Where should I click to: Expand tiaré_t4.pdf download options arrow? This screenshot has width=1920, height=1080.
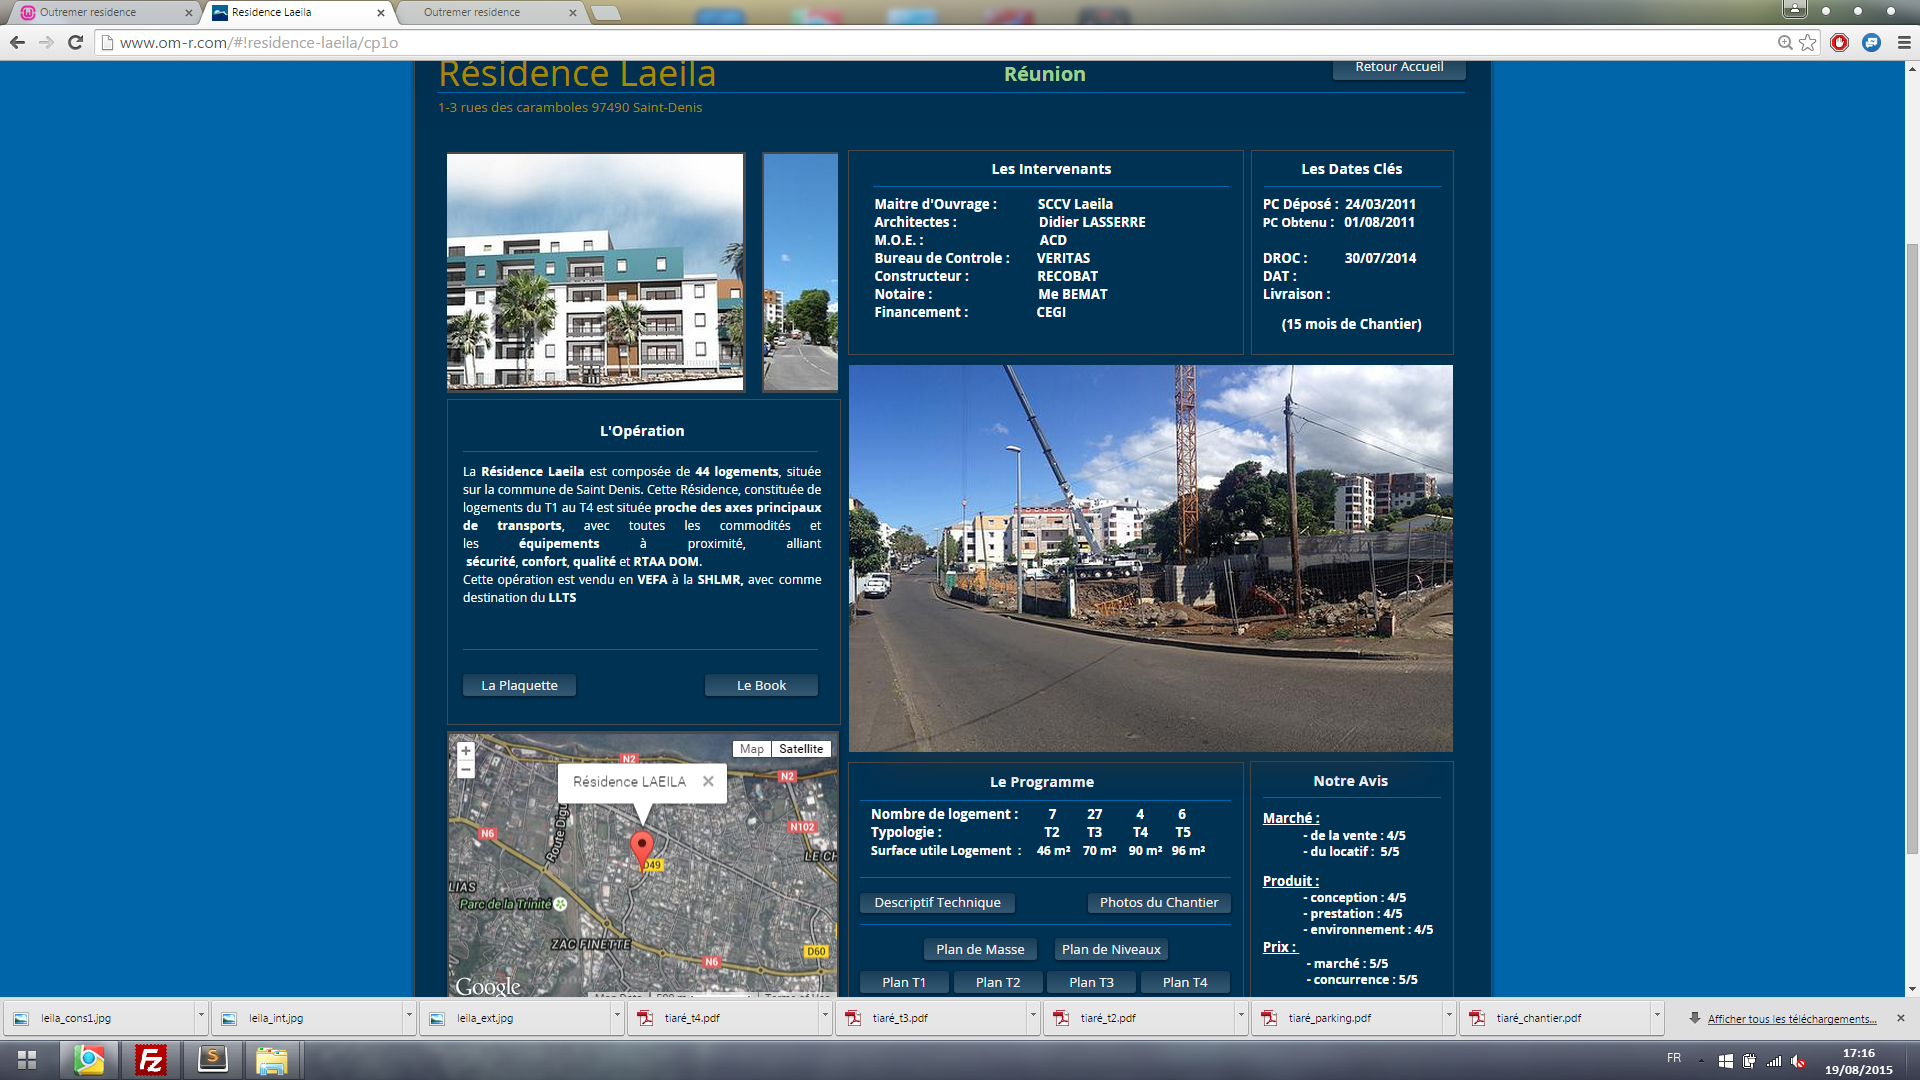coord(825,1018)
